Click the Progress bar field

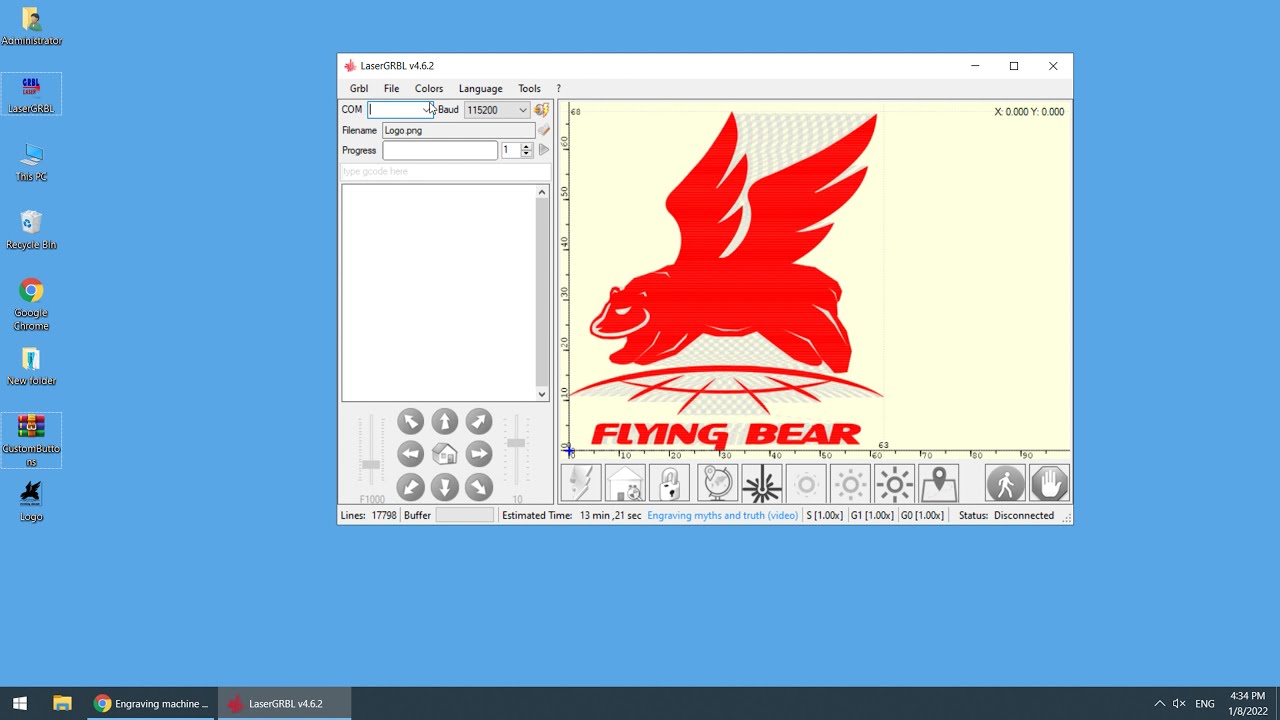coord(440,150)
